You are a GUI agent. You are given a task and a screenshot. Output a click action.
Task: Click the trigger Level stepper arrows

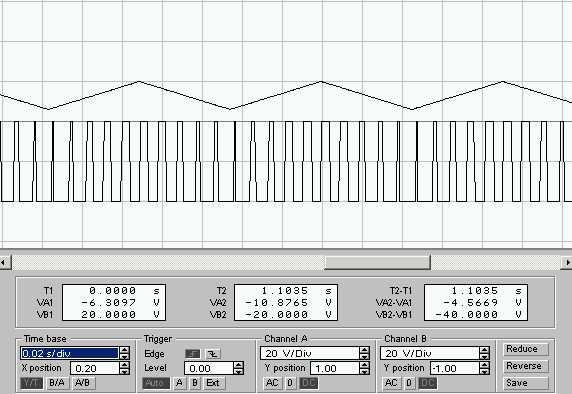click(x=239, y=368)
